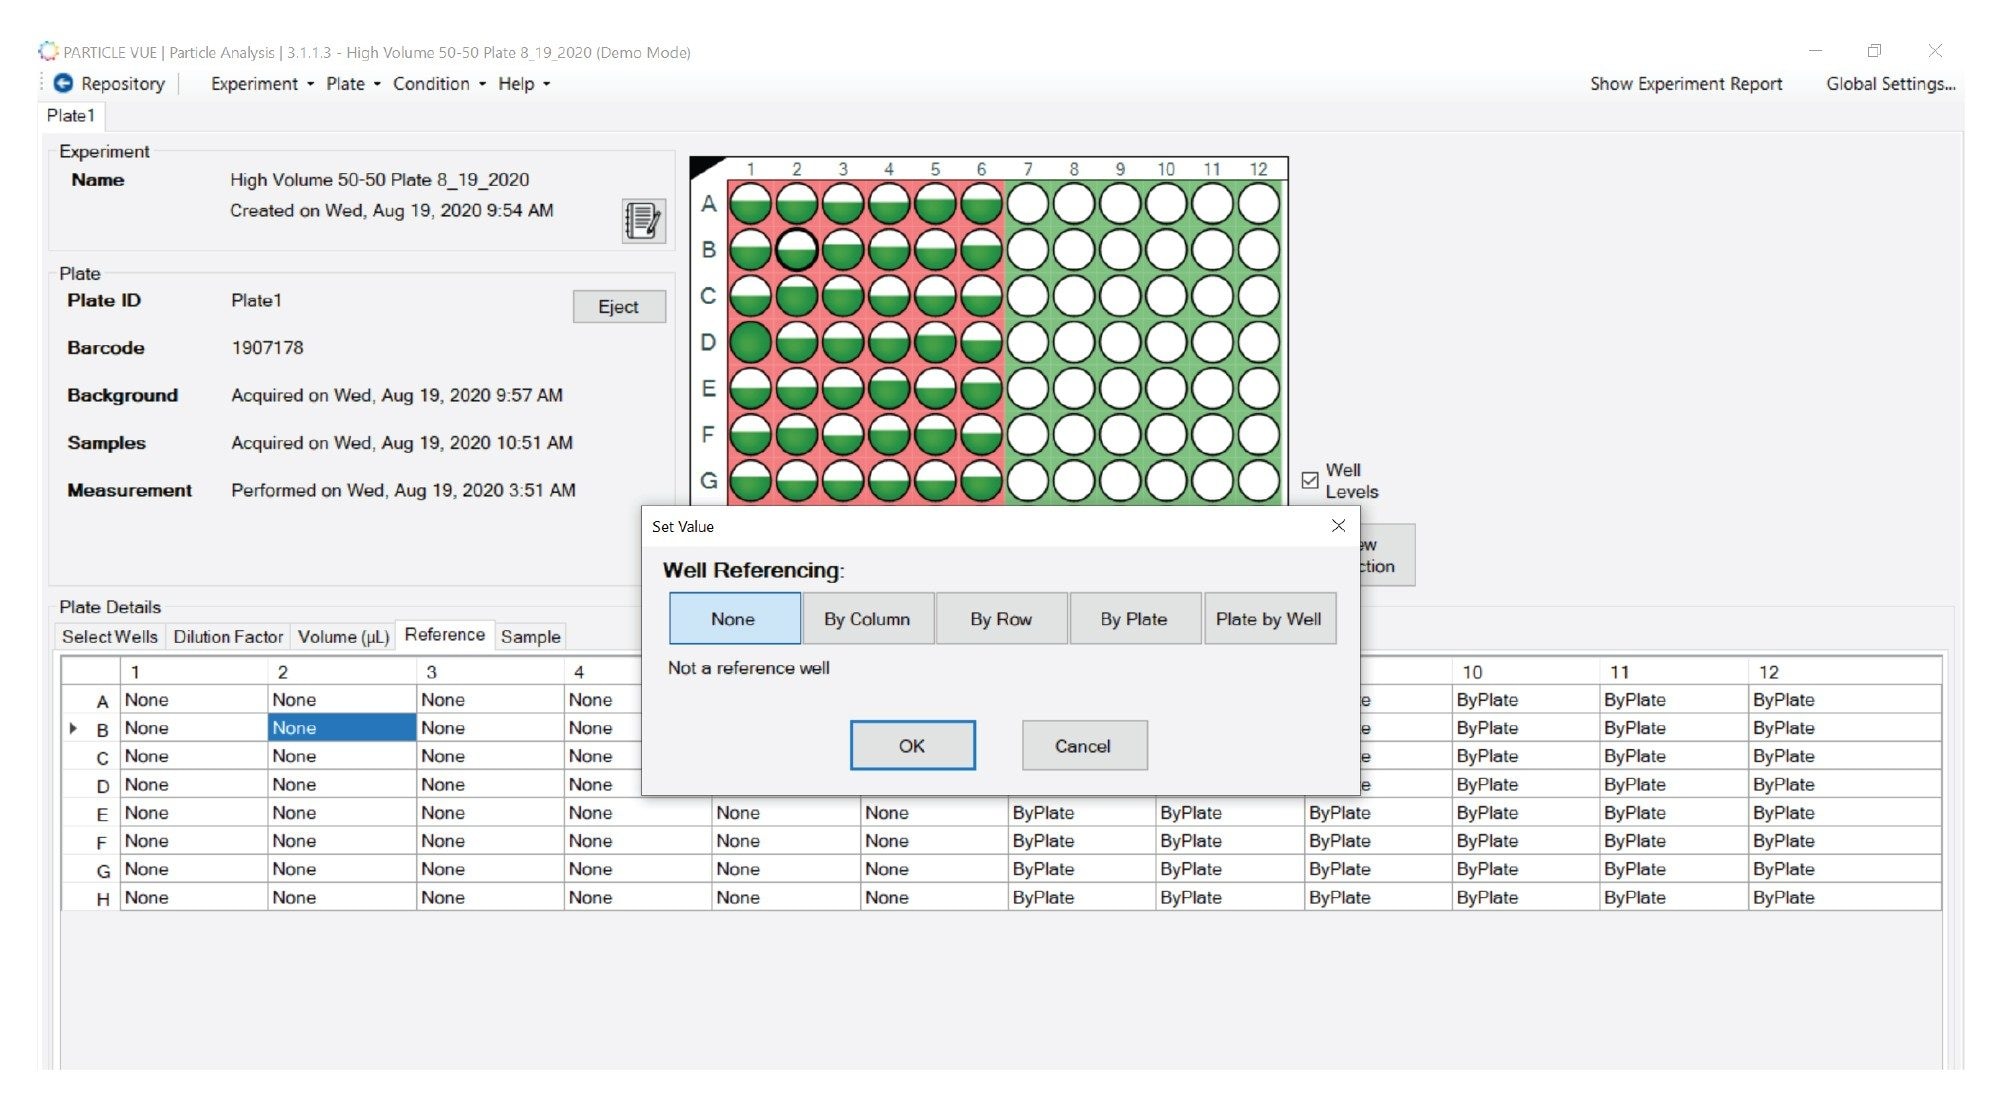Viewport: 2000px width, 1108px height.
Task: Enable the Well Levels checkbox
Action: 1310,480
